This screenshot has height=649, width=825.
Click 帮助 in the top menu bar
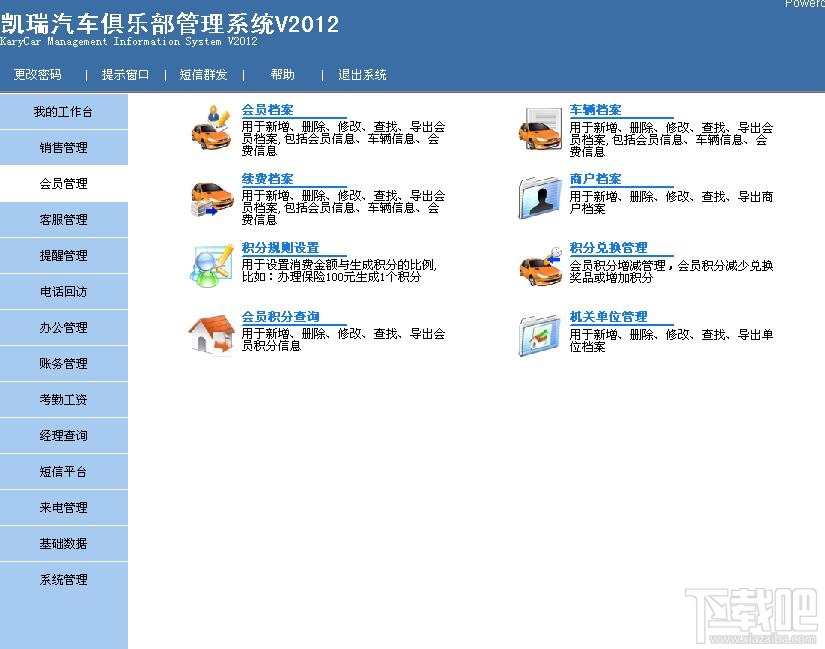283,74
